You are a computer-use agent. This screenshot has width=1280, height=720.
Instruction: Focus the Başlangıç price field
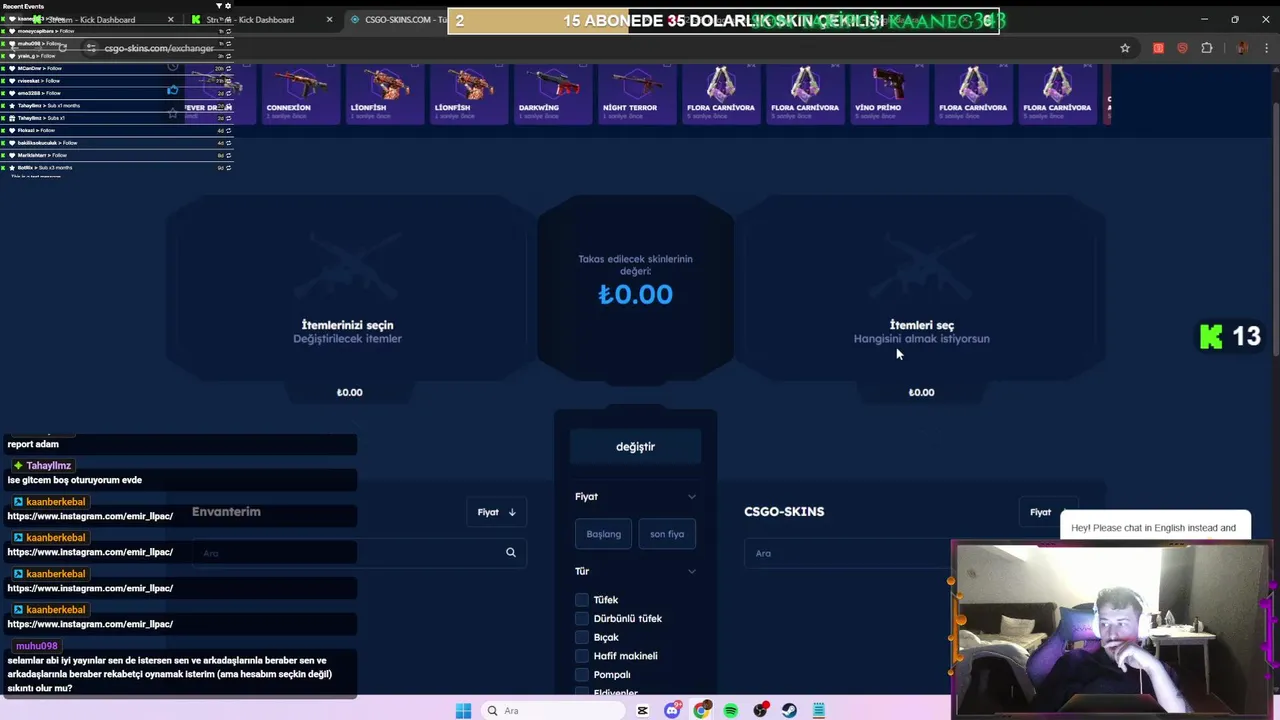tap(603, 534)
